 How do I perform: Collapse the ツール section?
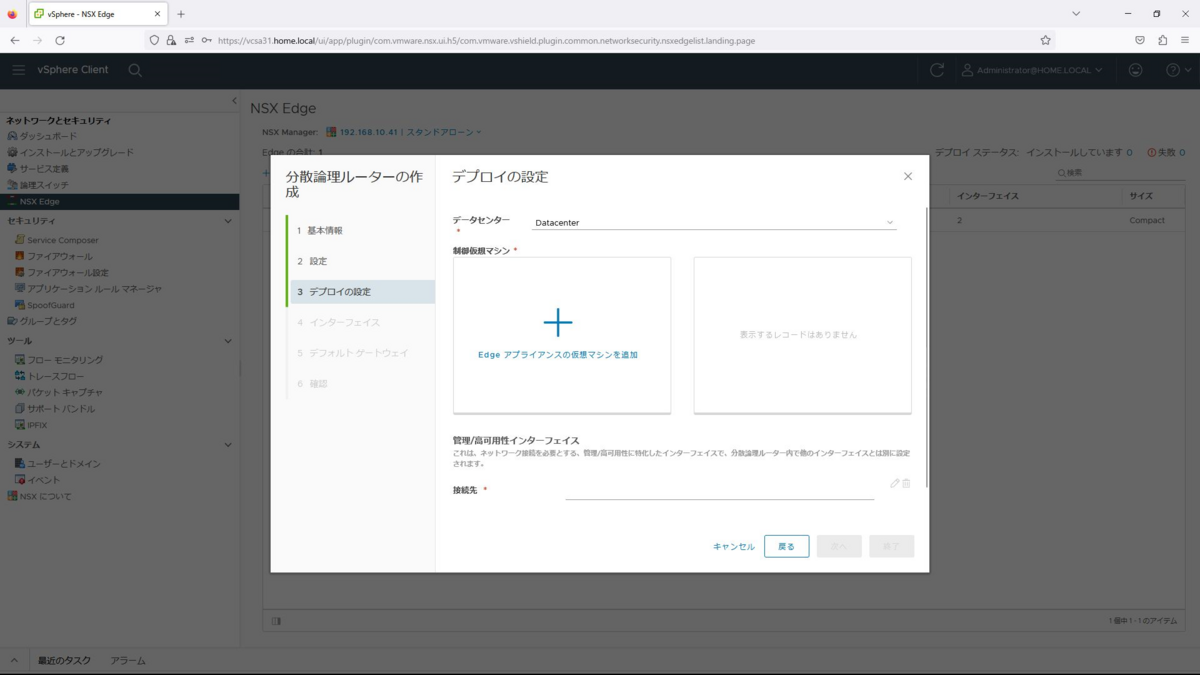pos(228,341)
